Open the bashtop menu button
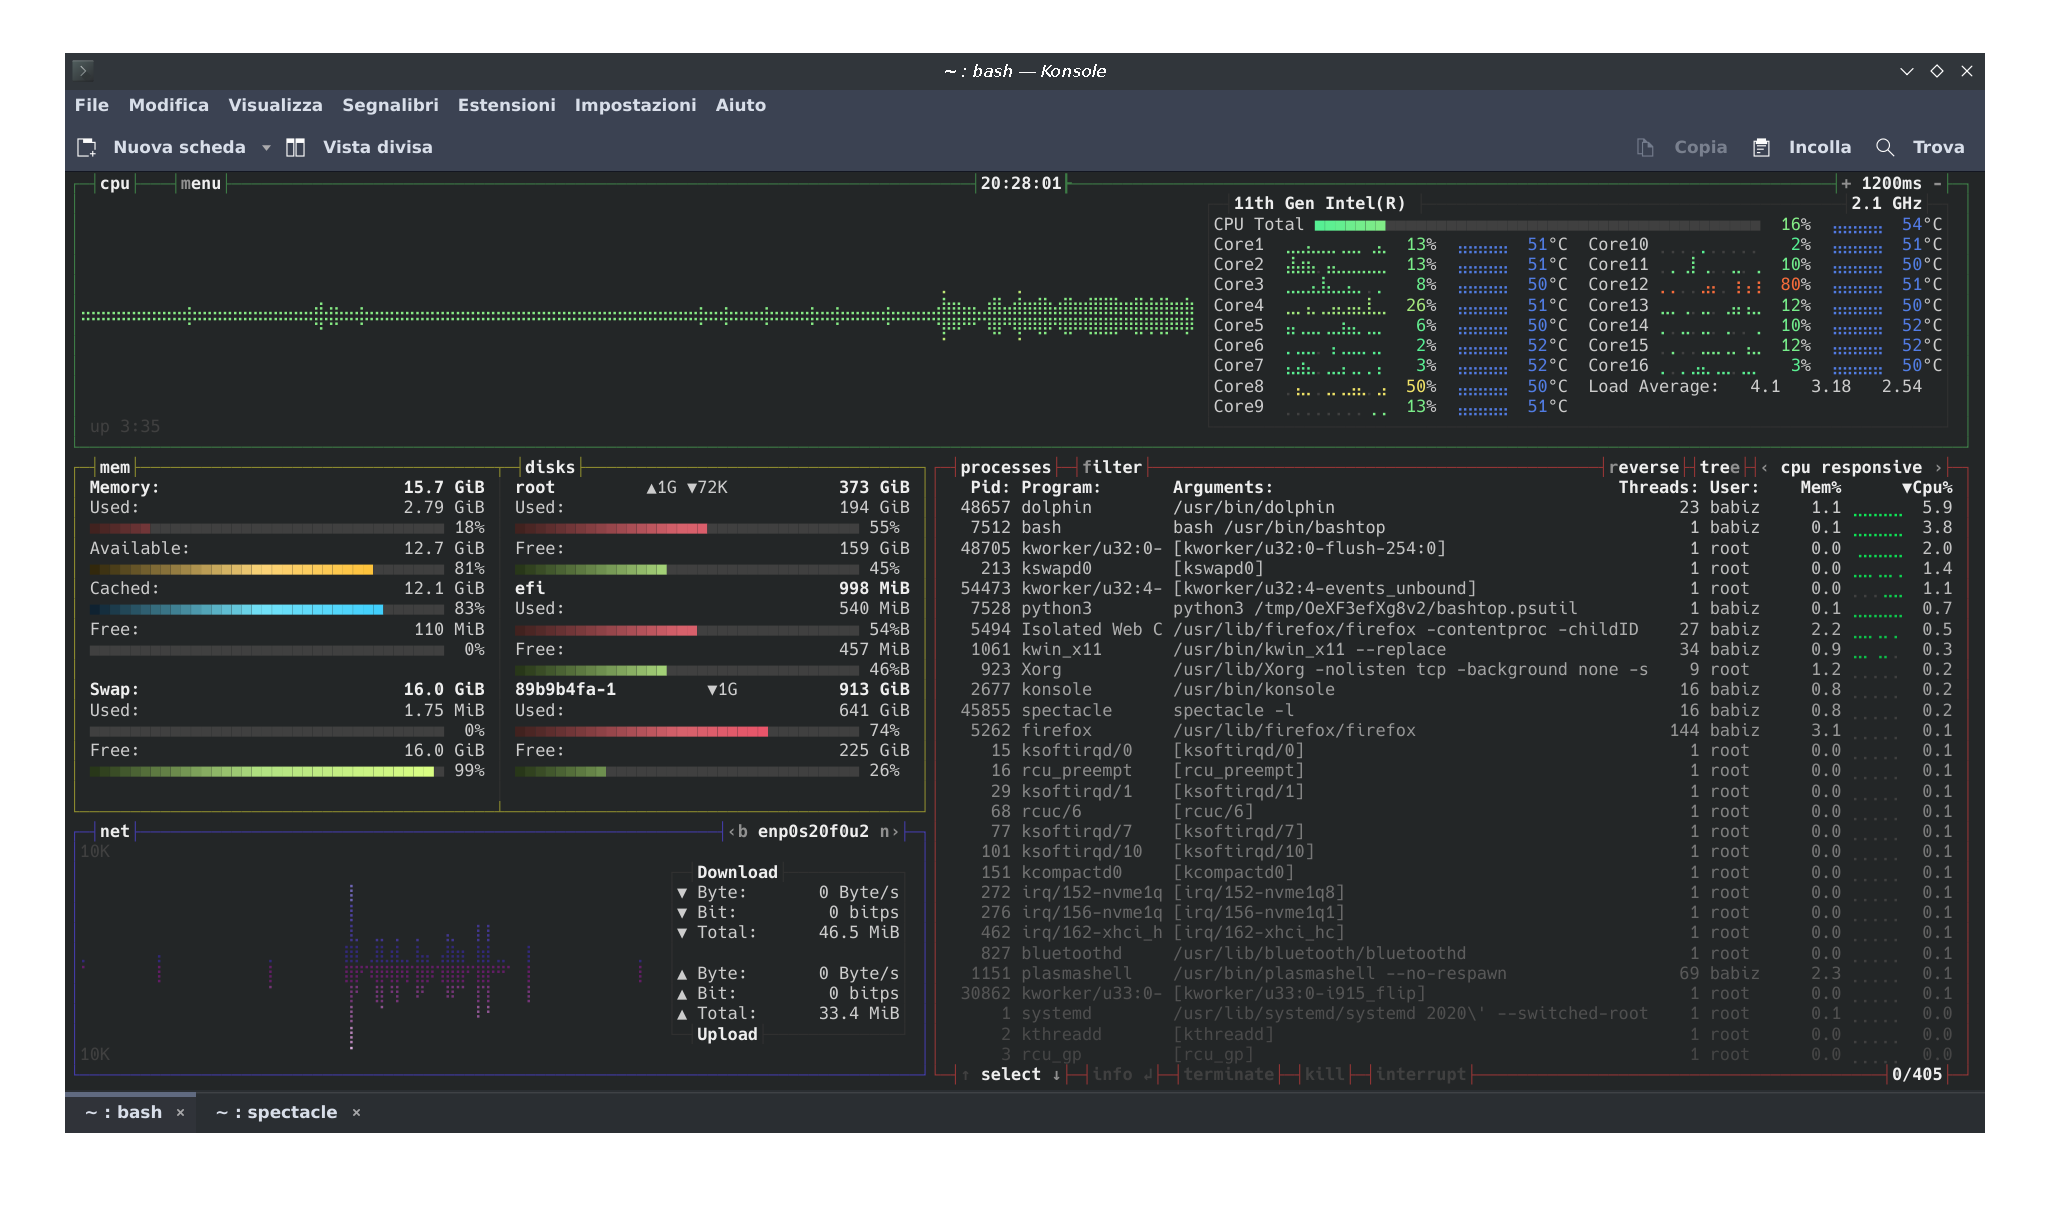 click(x=200, y=183)
